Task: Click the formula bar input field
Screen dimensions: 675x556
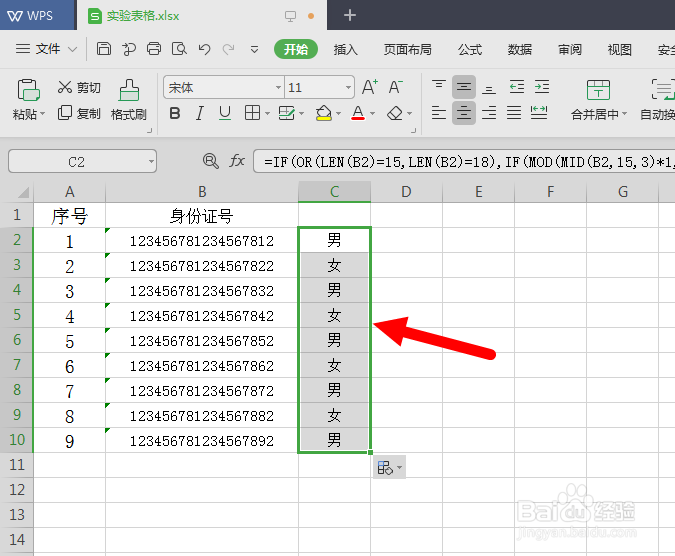Action: point(464,161)
